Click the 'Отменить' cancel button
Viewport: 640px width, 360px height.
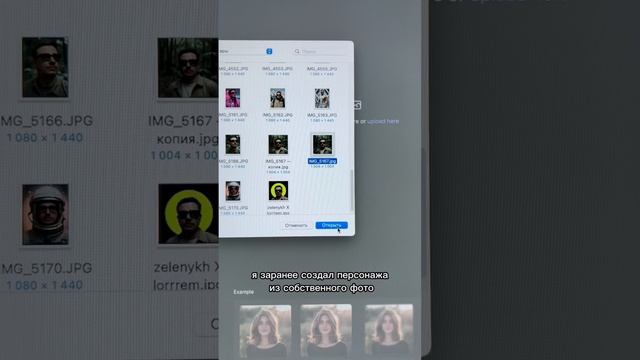(x=296, y=225)
